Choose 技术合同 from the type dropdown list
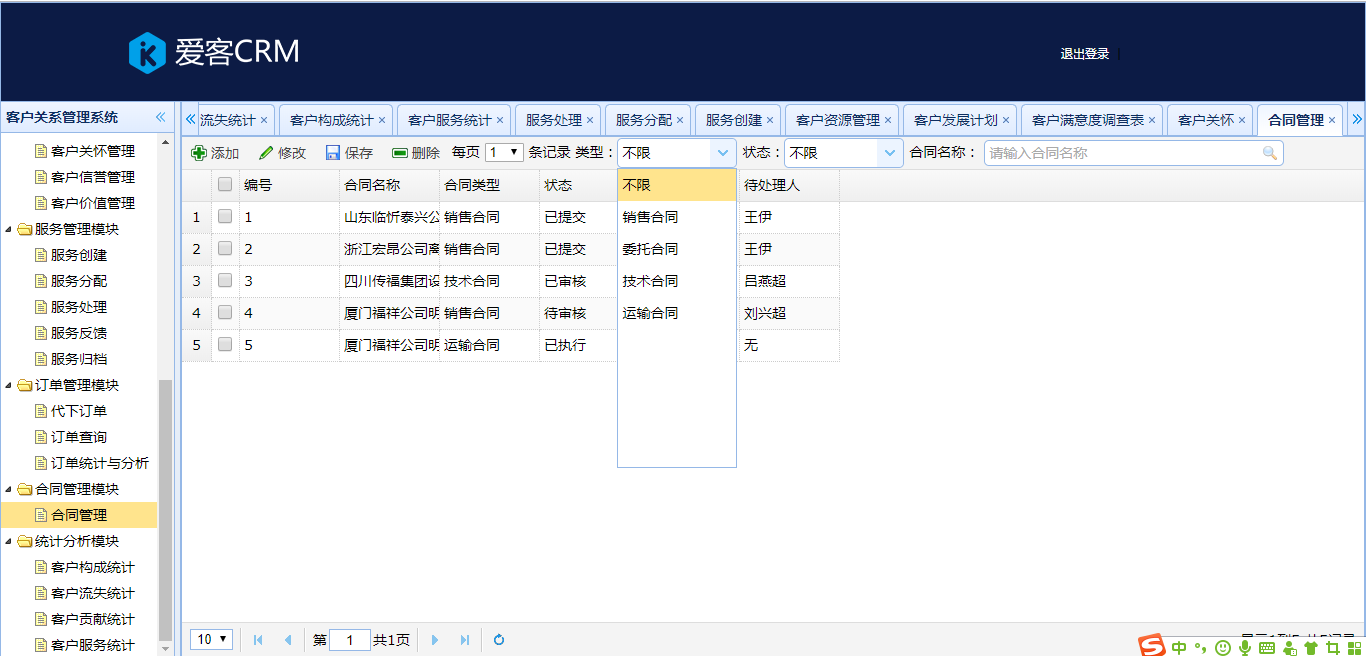1366x656 pixels. tap(650, 281)
